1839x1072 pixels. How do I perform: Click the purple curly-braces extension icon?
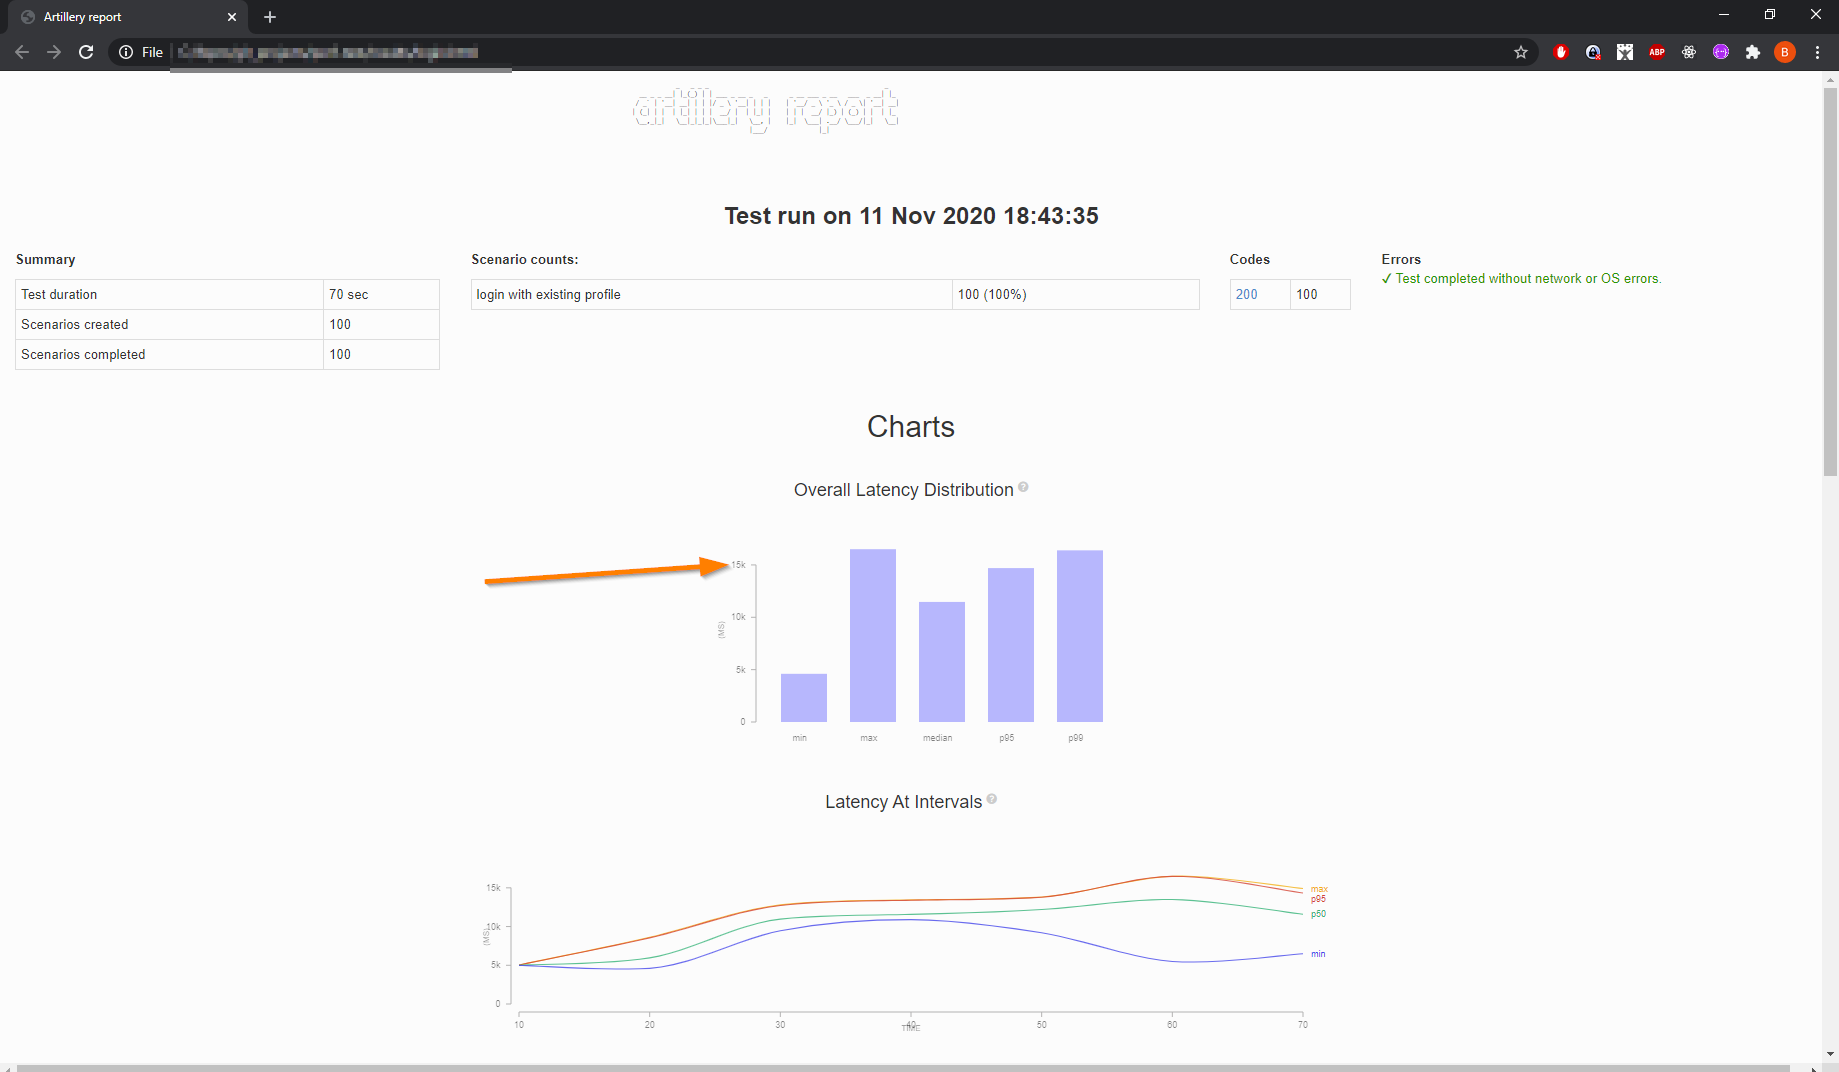pos(1721,52)
